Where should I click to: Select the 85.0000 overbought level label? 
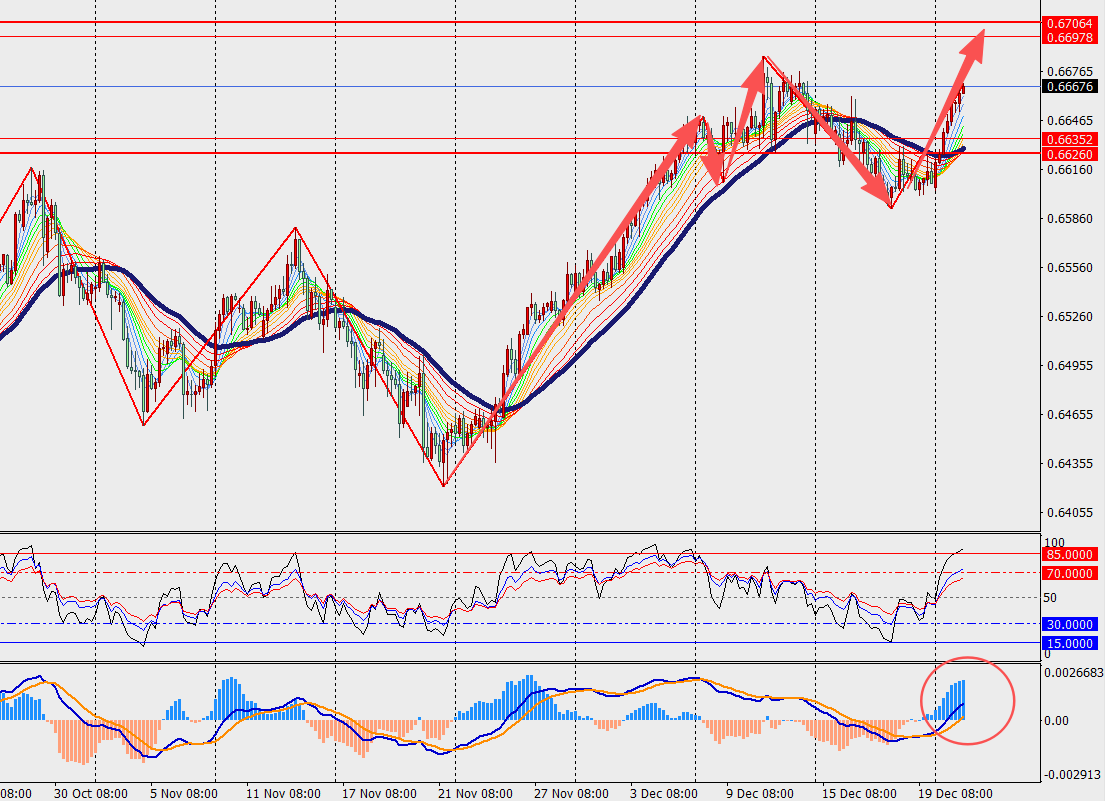tap(1072, 554)
